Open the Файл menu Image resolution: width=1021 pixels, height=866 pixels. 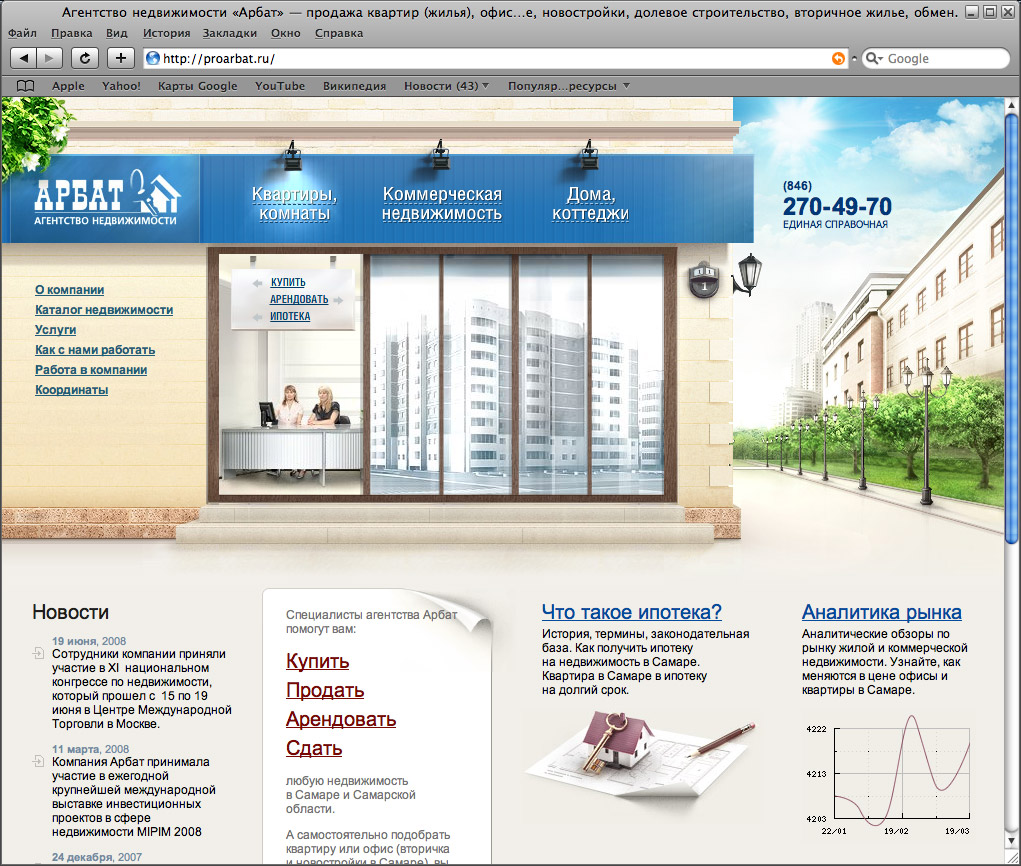click(22, 33)
